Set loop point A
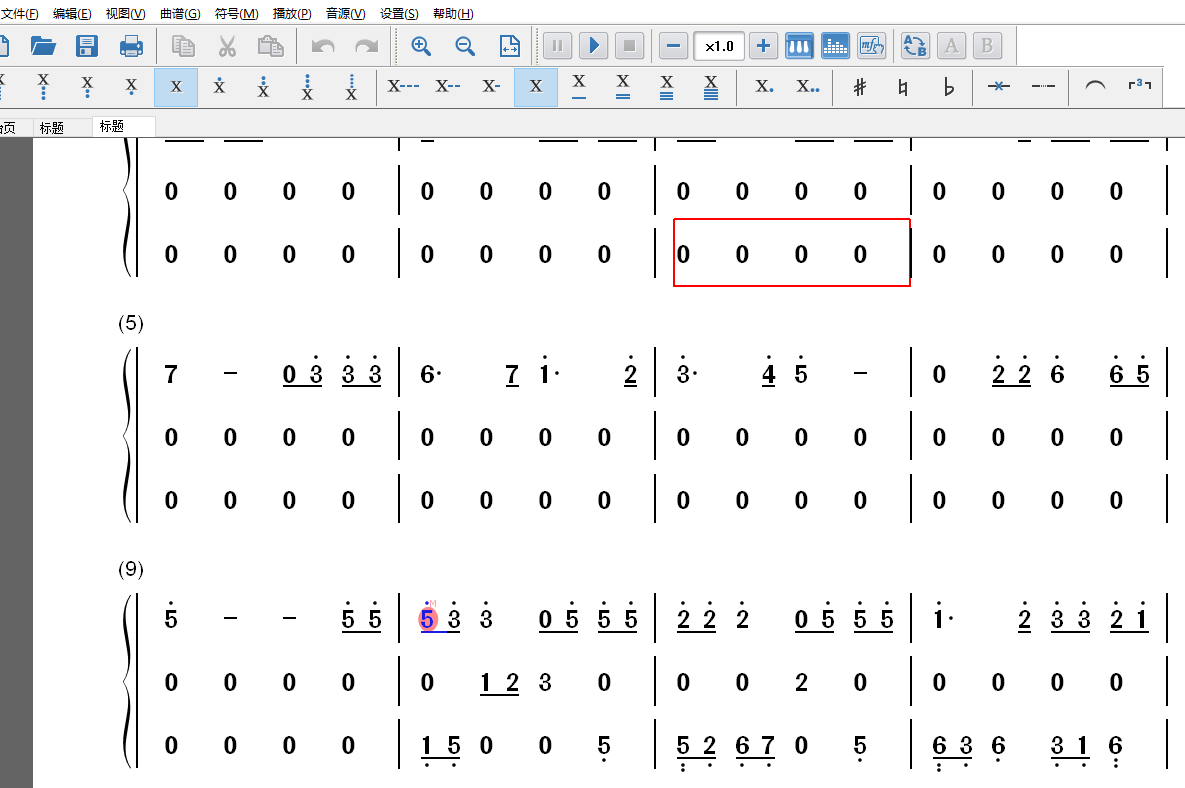The width and height of the screenshot is (1185, 788). [x=951, y=46]
